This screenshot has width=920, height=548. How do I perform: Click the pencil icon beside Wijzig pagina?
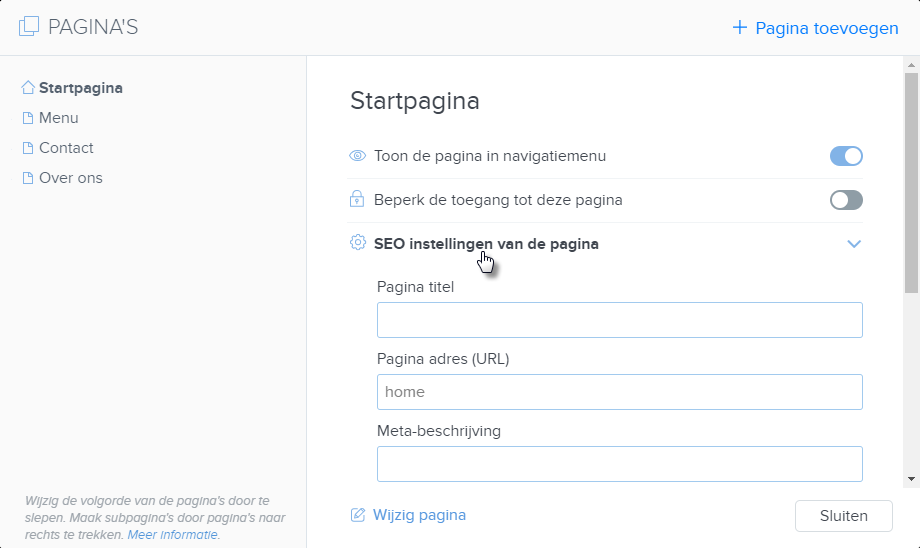pyautogui.click(x=357, y=515)
